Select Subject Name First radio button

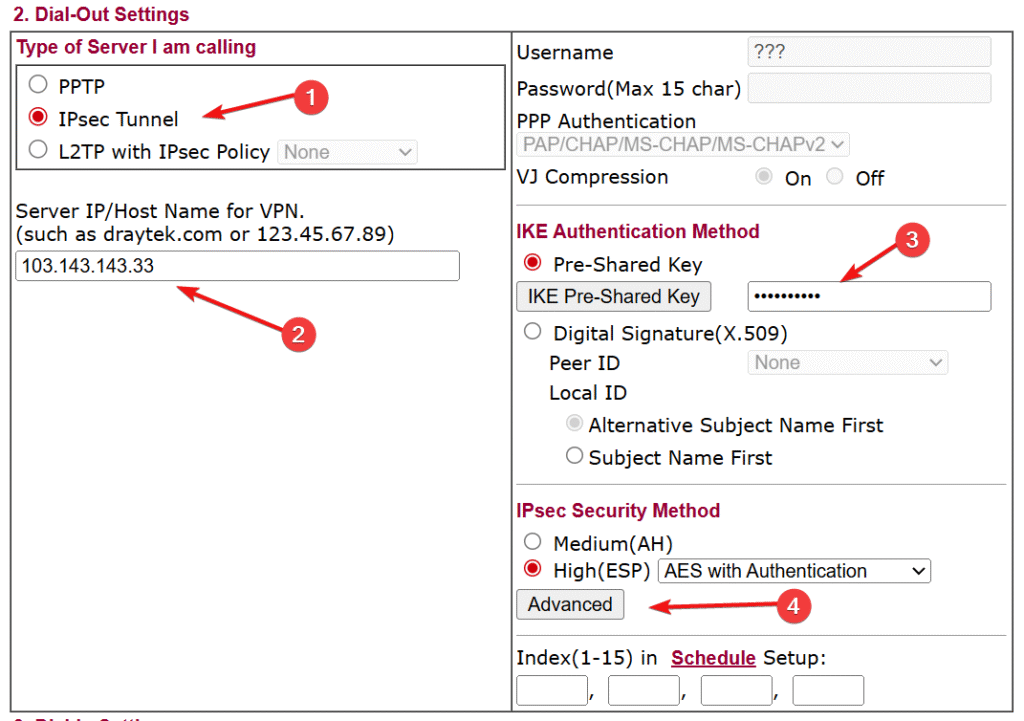(574, 456)
